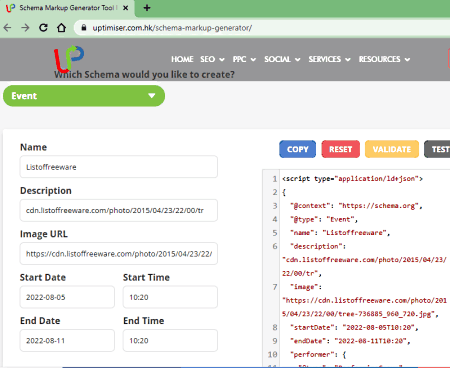Click the address bar URL
450x368 pixels.
click(172, 28)
